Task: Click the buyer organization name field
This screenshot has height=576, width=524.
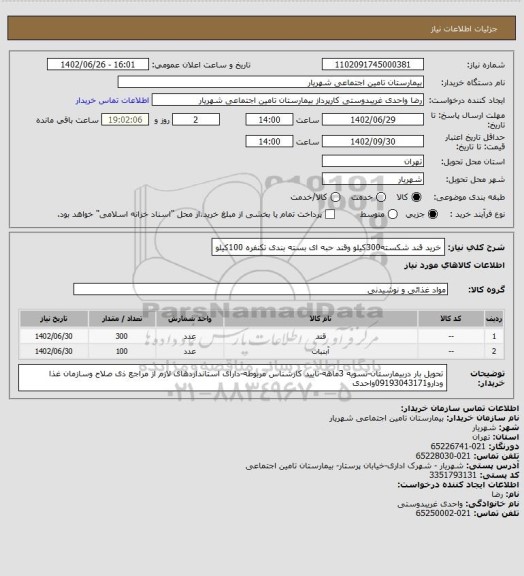Action: [x=270, y=82]
